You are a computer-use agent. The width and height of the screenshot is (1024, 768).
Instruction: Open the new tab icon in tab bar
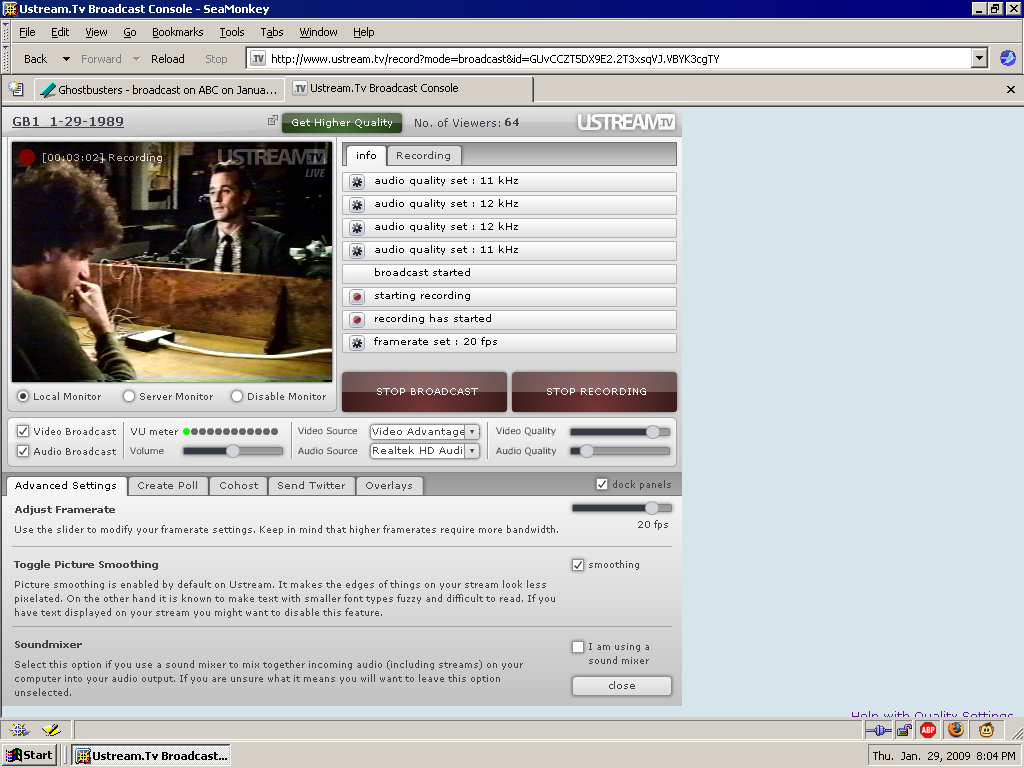coord(16,89)
